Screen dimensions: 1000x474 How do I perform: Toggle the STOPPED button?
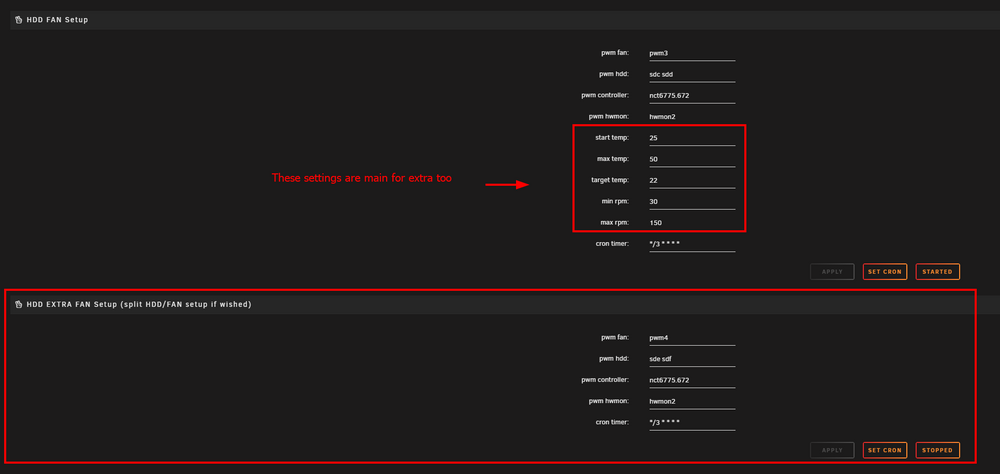pyautogui.click(x=938, y=450)
